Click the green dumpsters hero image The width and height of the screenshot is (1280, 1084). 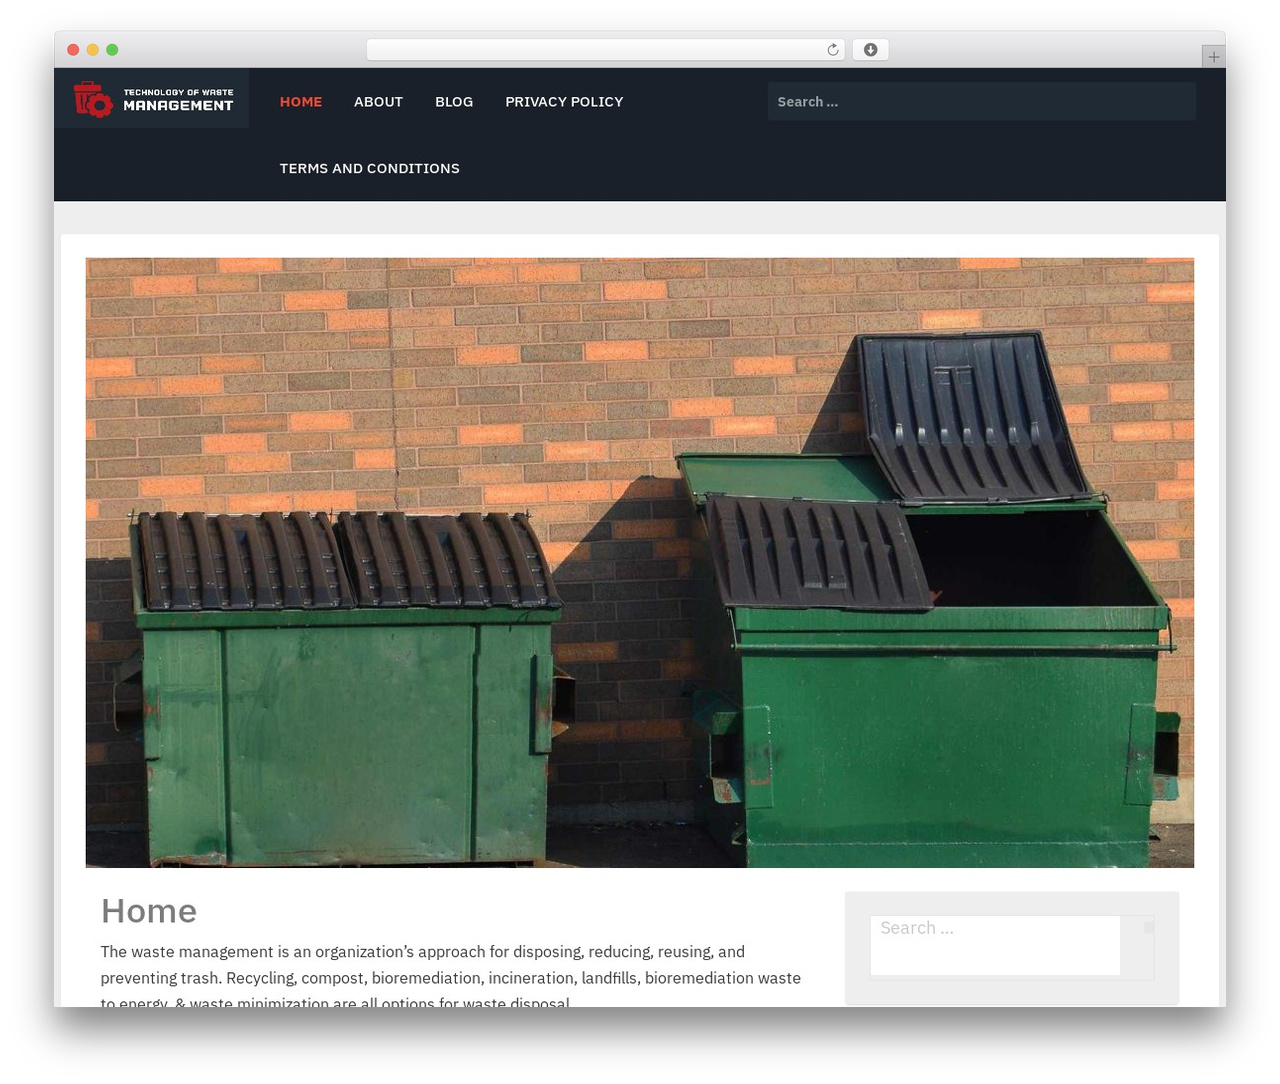[640, 563]
